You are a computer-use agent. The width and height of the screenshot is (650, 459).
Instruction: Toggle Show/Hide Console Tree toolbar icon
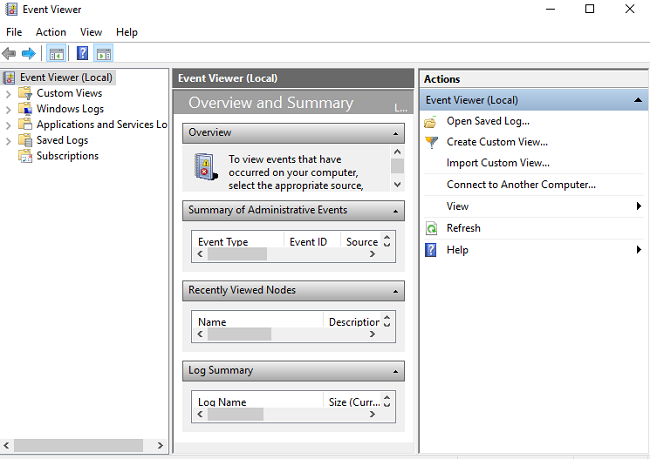pos(56,53)
